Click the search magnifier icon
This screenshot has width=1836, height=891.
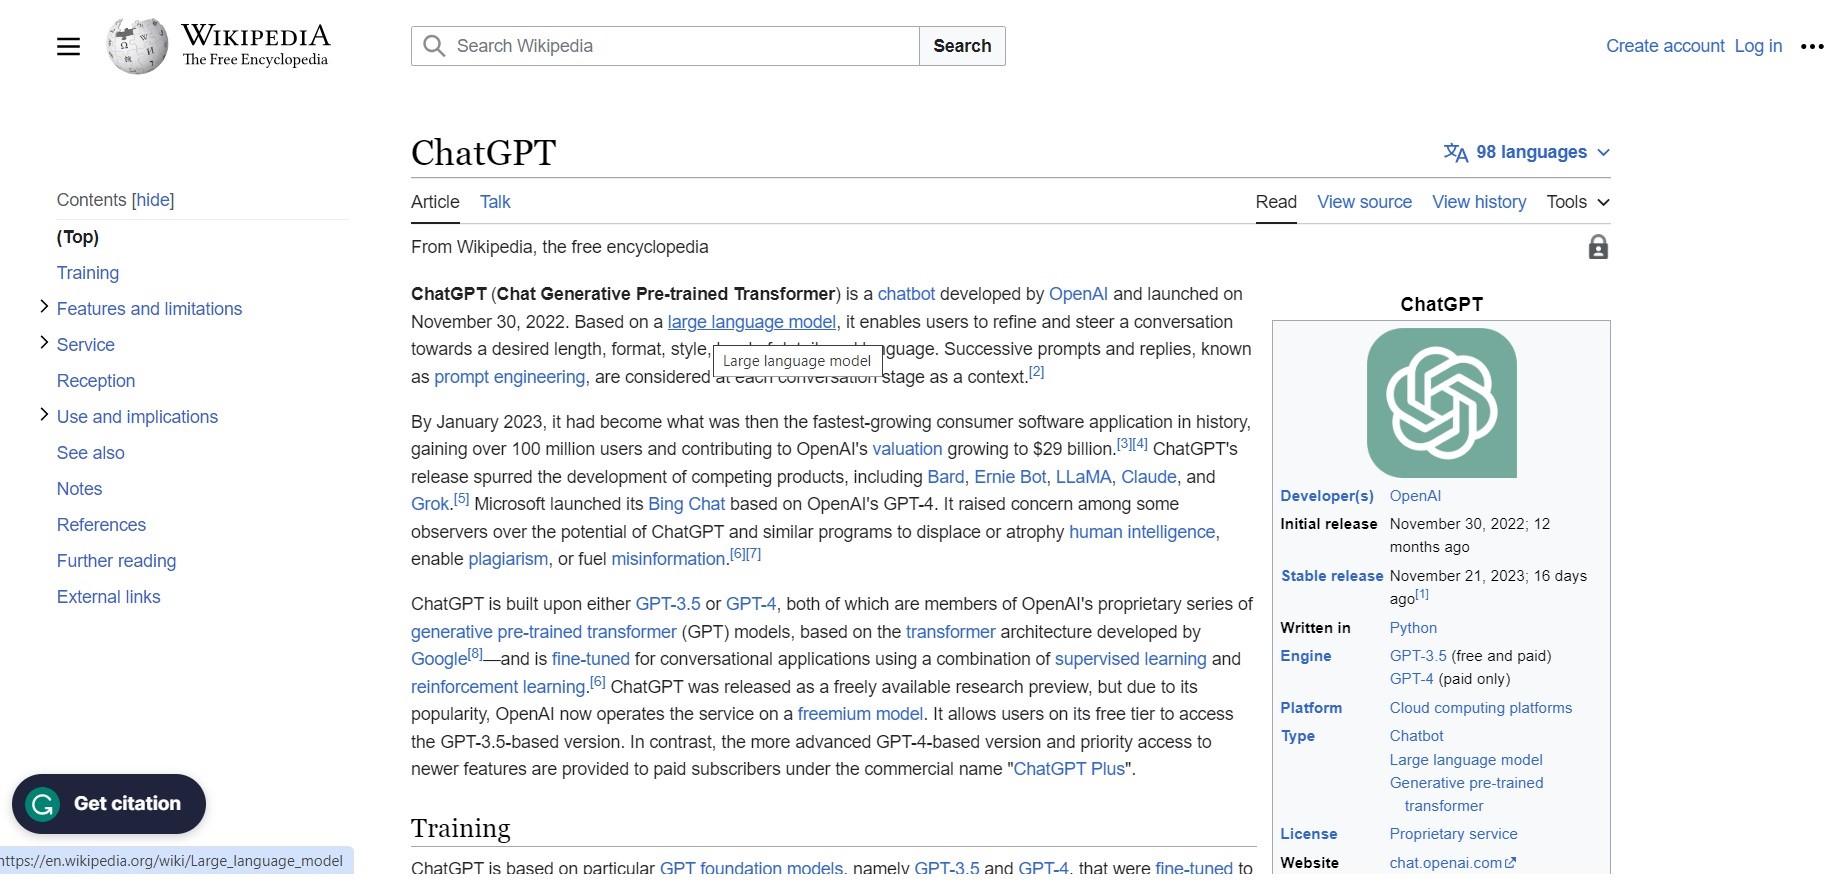point(434,46)
